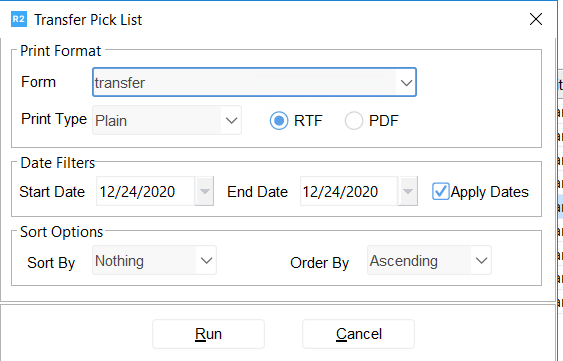Click the Apply Dates label text
The height and width of the screenshot is (361, 563).
pos(489,192)
